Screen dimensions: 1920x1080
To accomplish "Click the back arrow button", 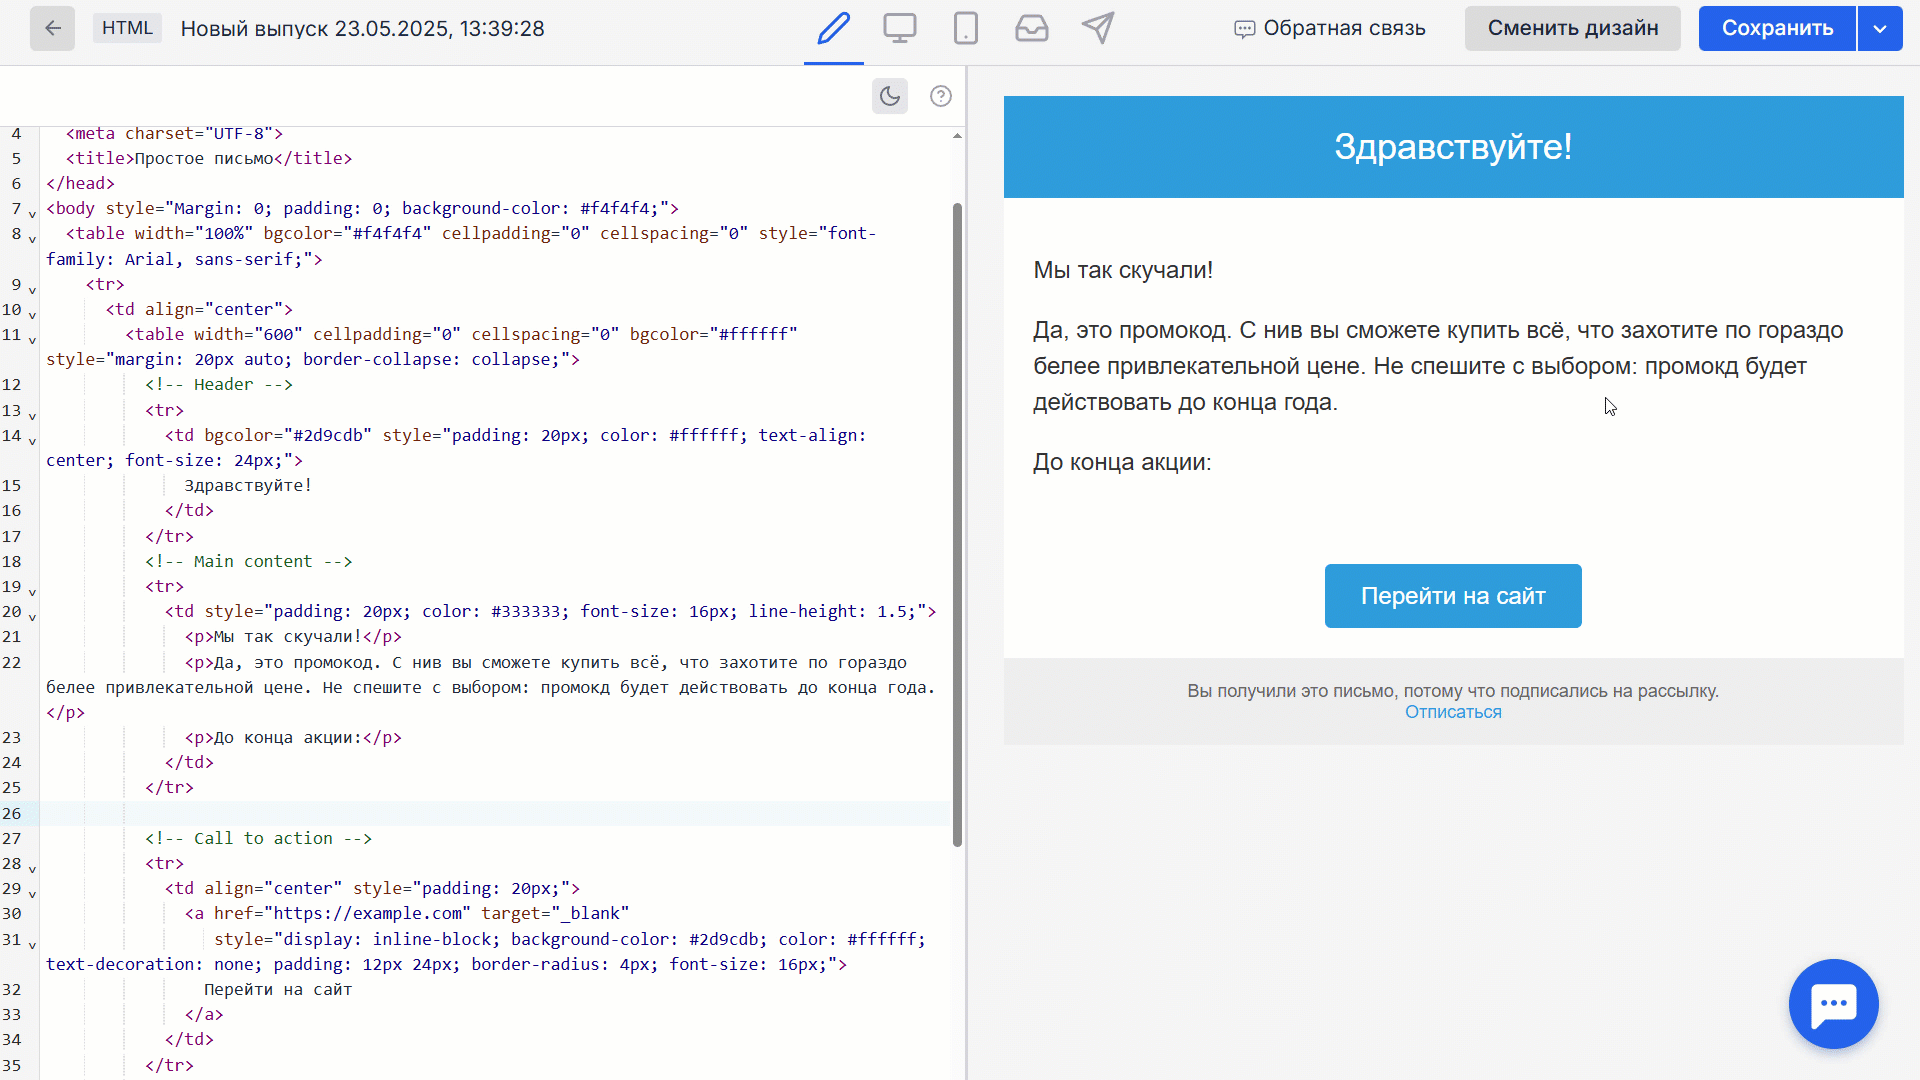I will [52, 28].
